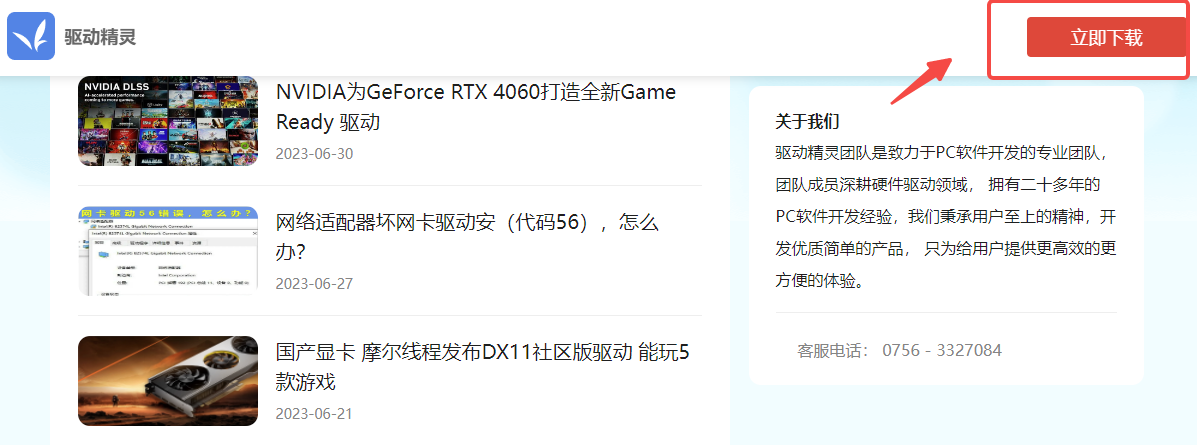Screen dimensions: 1197x445
Task: Click the blue feather Driver Genius logo
Action: [x=31, y=36]
